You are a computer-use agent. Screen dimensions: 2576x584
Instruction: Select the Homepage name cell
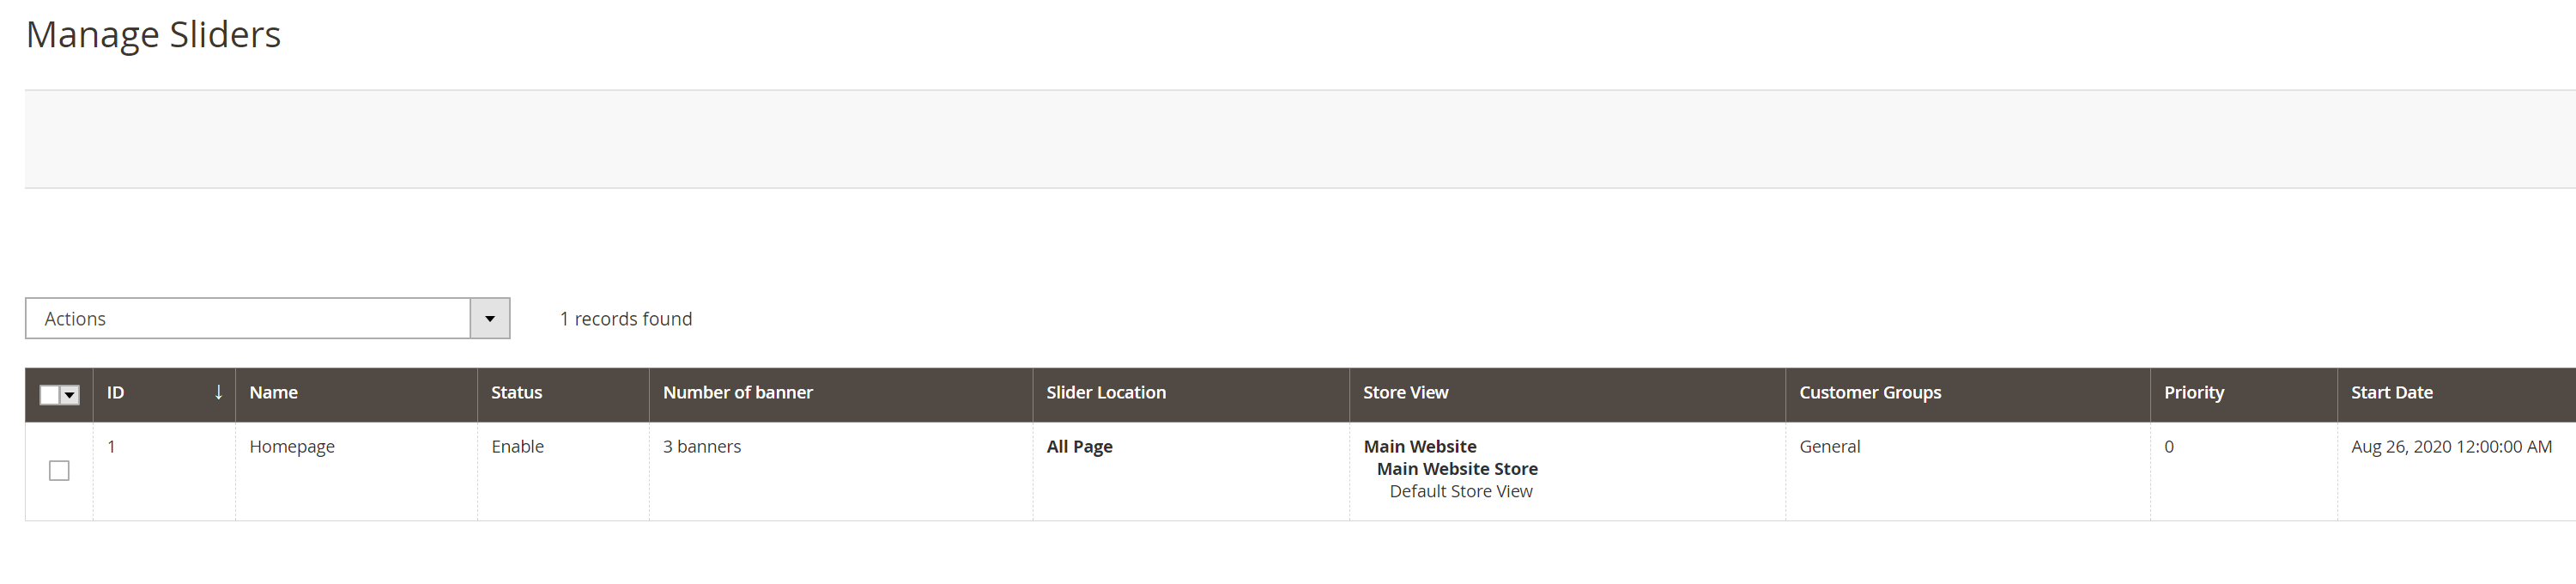(x=356, y=471)
